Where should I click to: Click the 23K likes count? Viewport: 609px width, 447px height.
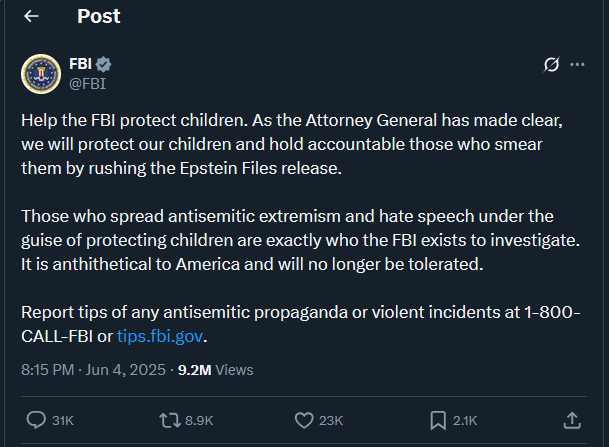coord(331,421)
